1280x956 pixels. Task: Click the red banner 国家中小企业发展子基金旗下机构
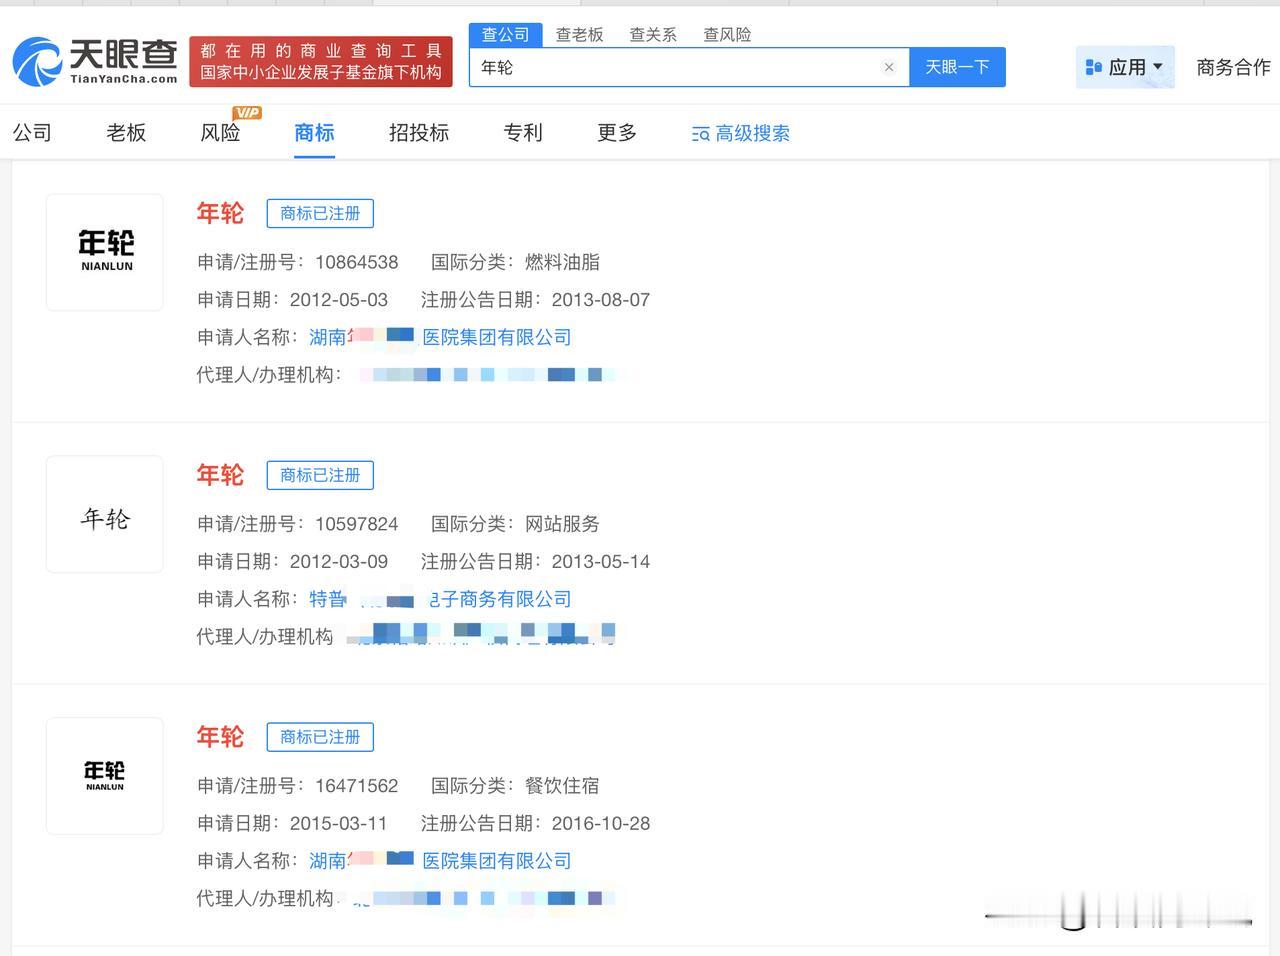pos(321,62)
